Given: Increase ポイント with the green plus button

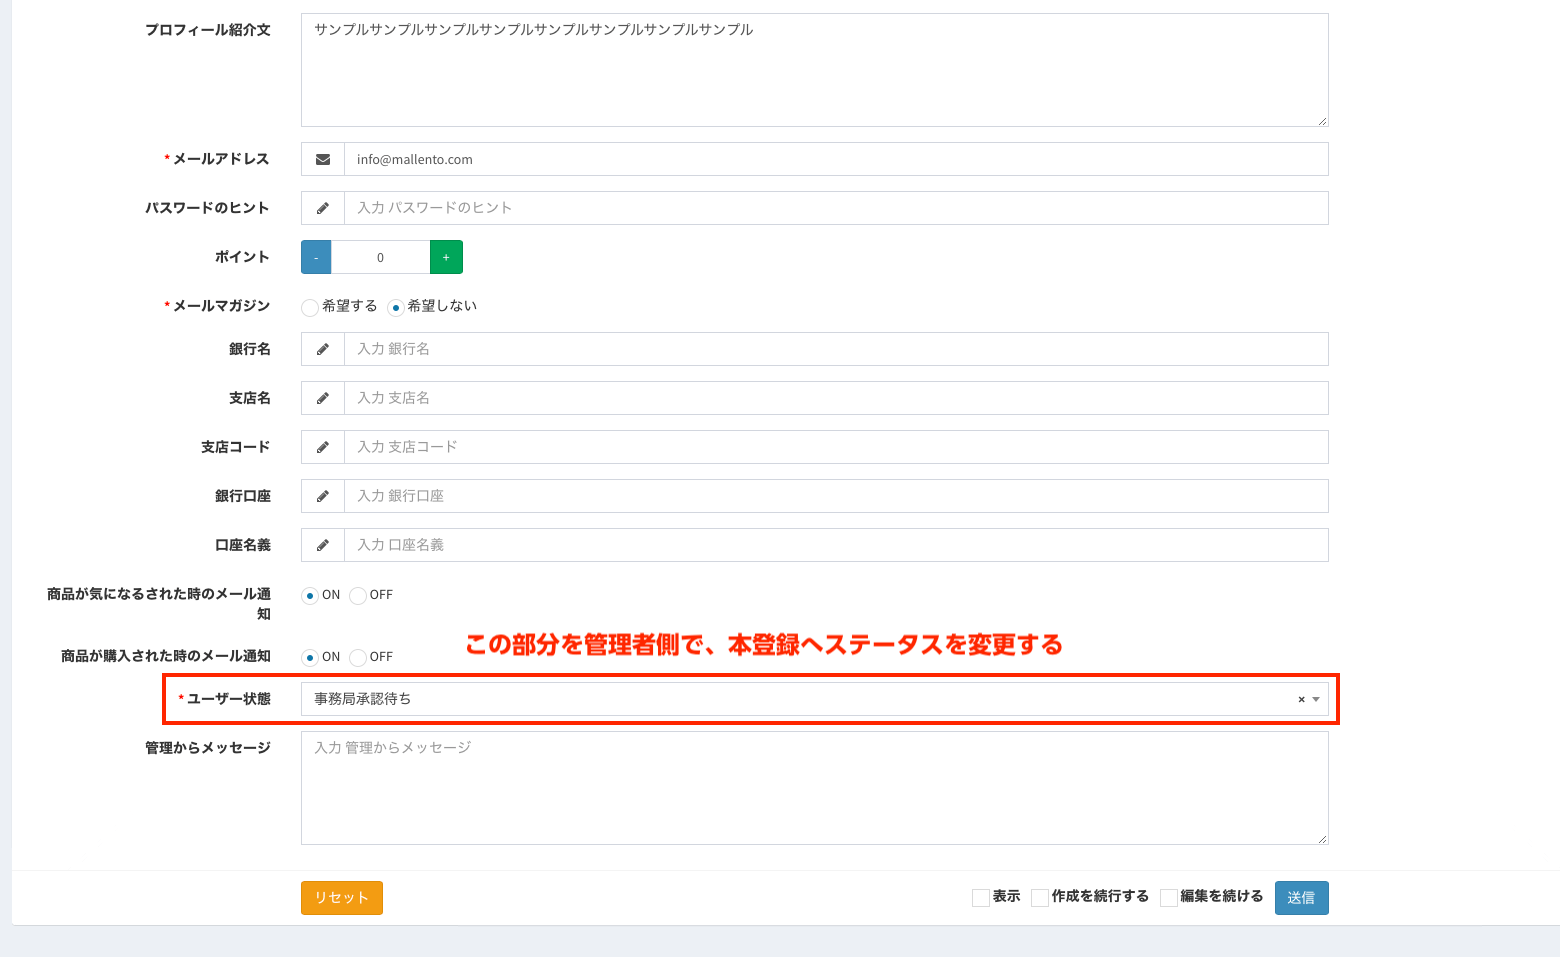Looking at the screenshot, I should [x=446, y=257].
